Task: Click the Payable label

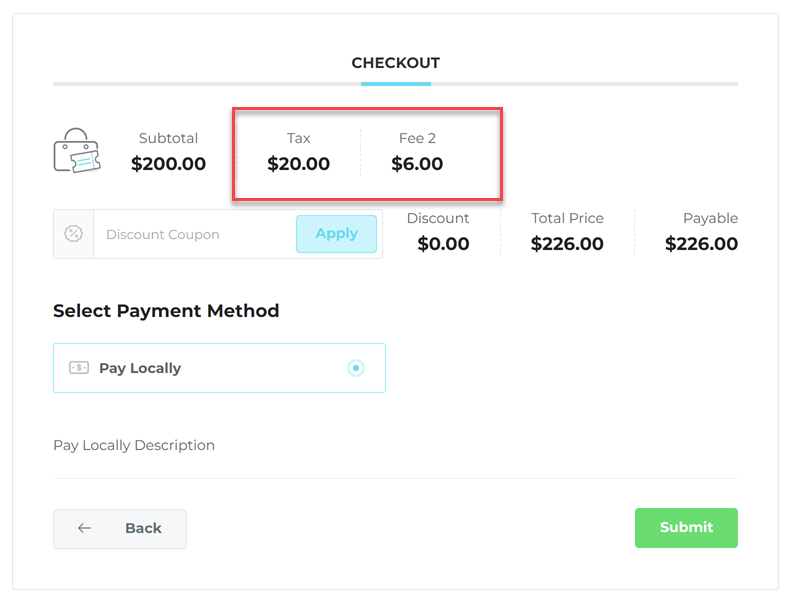Action: [x=710, y=218]
